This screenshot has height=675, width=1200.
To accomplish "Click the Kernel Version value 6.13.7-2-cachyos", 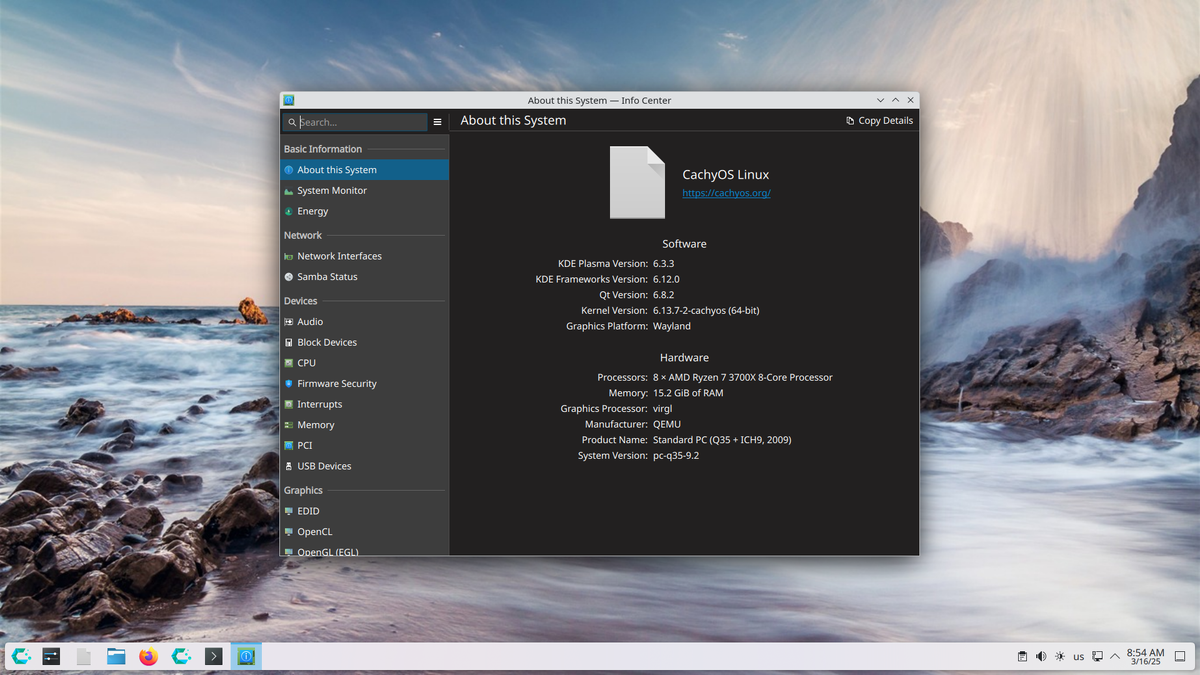I will point(706,311).
